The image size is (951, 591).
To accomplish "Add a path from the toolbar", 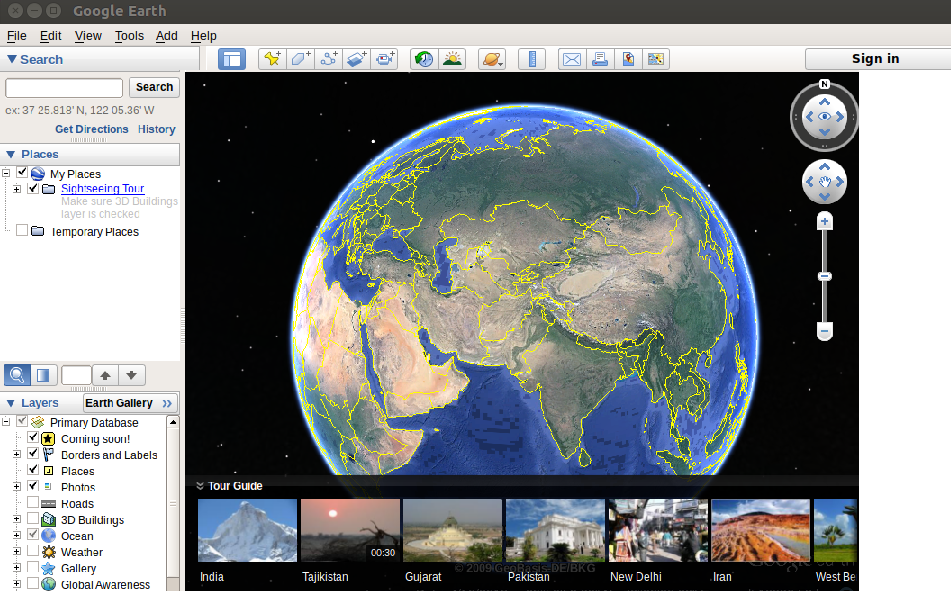I will (x=329, y=59).
